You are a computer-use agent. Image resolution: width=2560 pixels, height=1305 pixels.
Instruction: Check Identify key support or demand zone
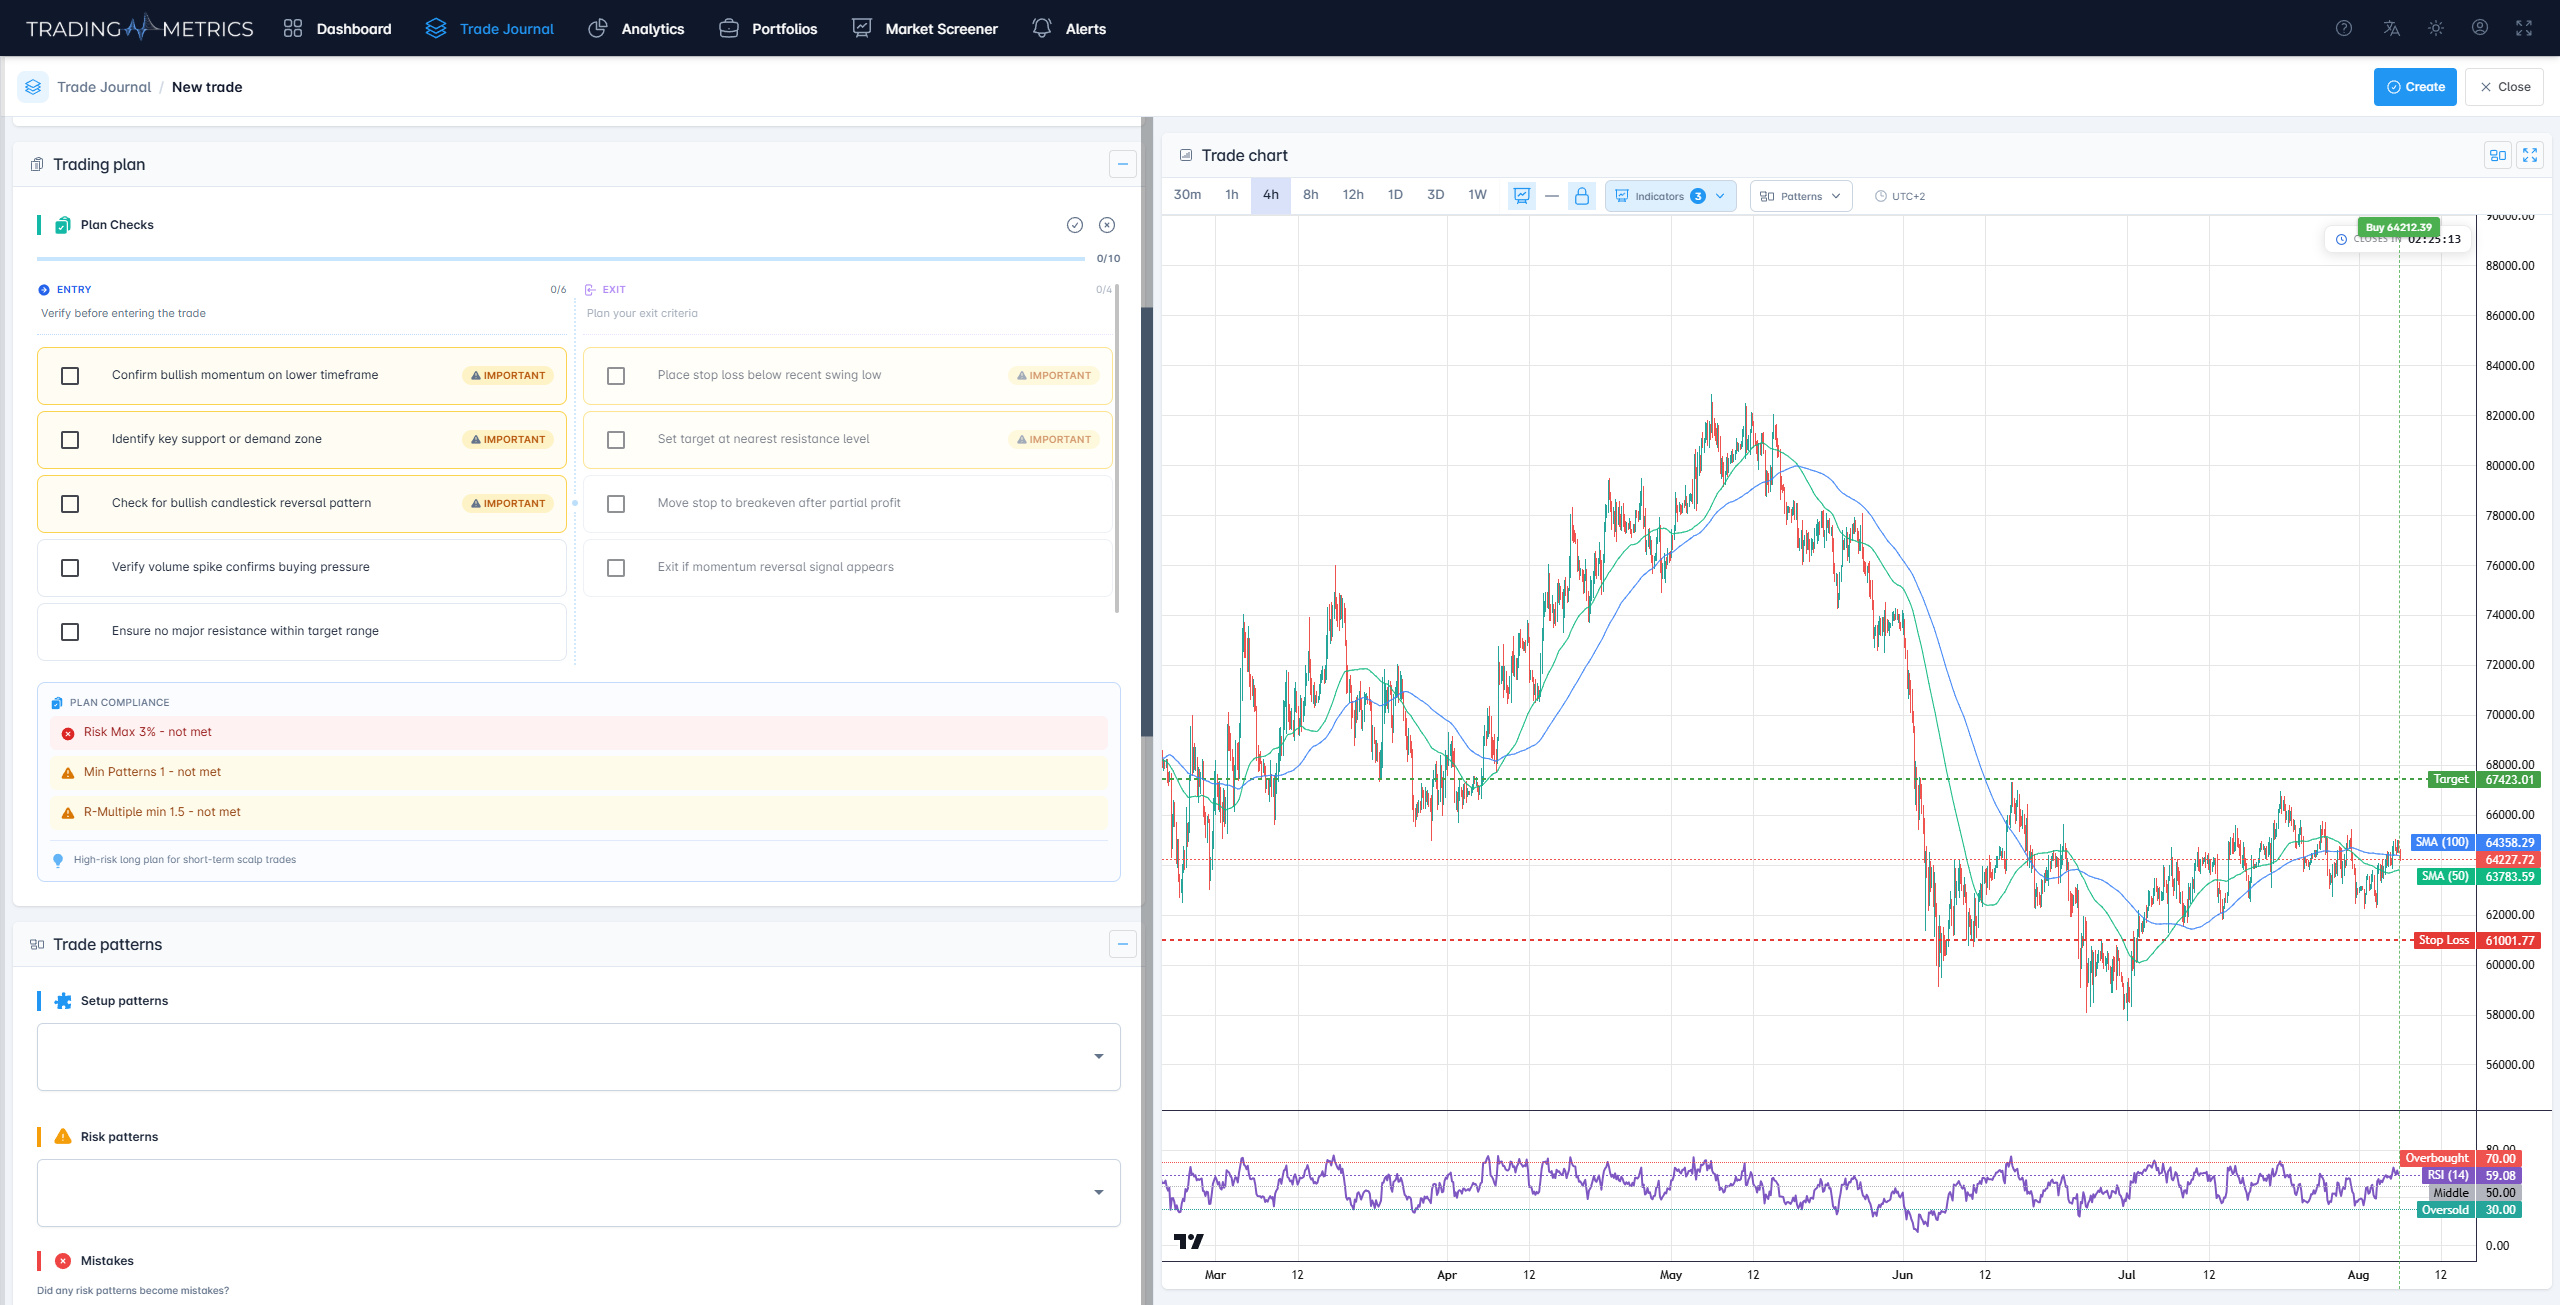click(x=70, y=440)
